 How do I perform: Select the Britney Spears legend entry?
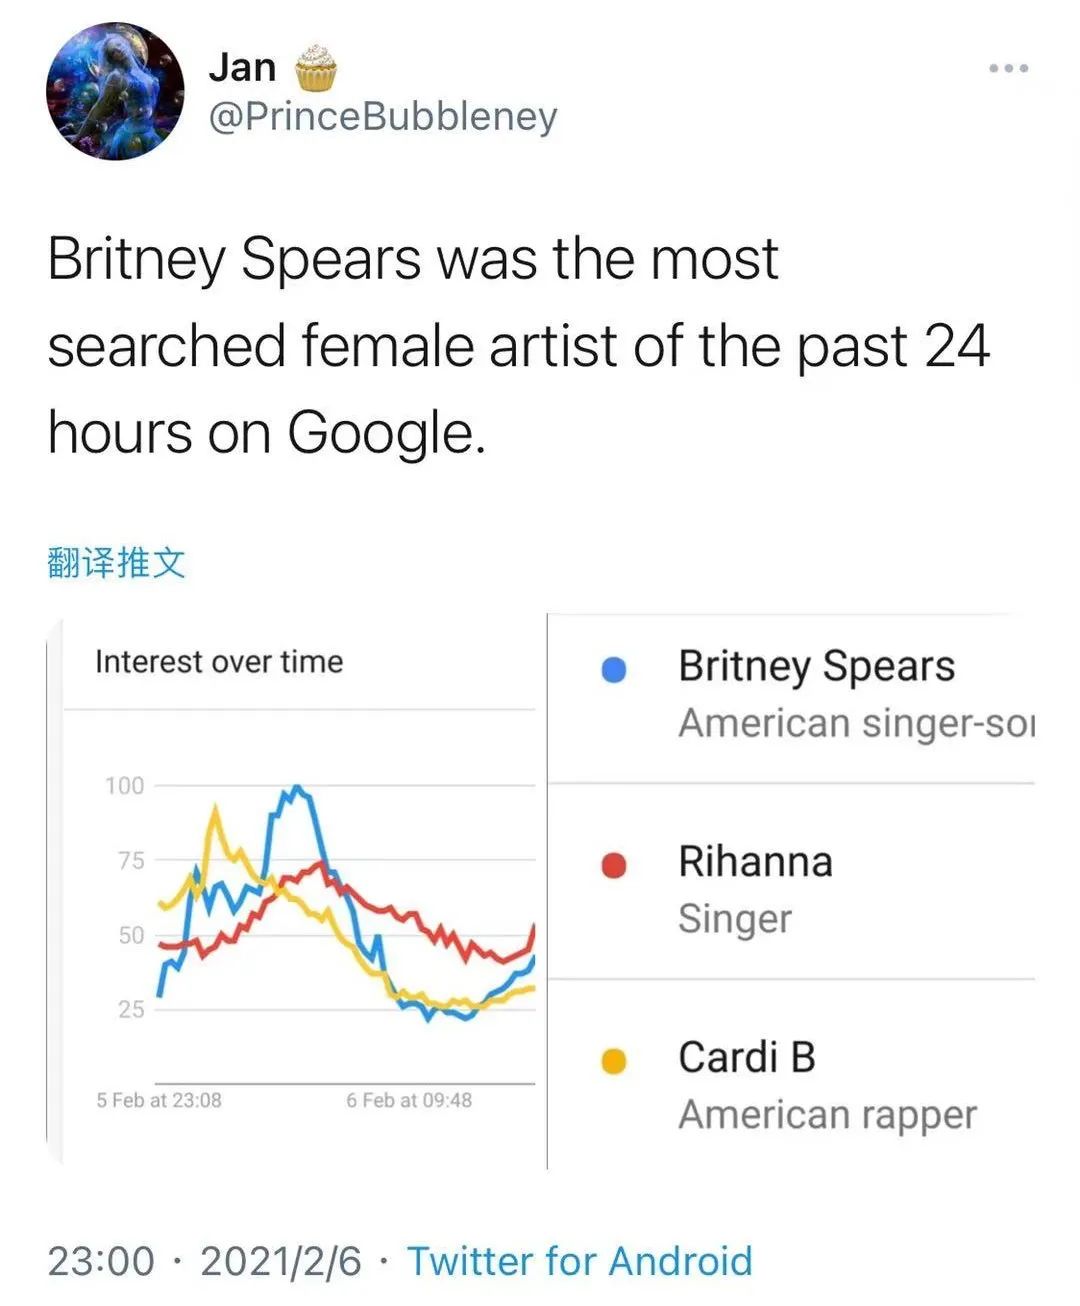792,696
